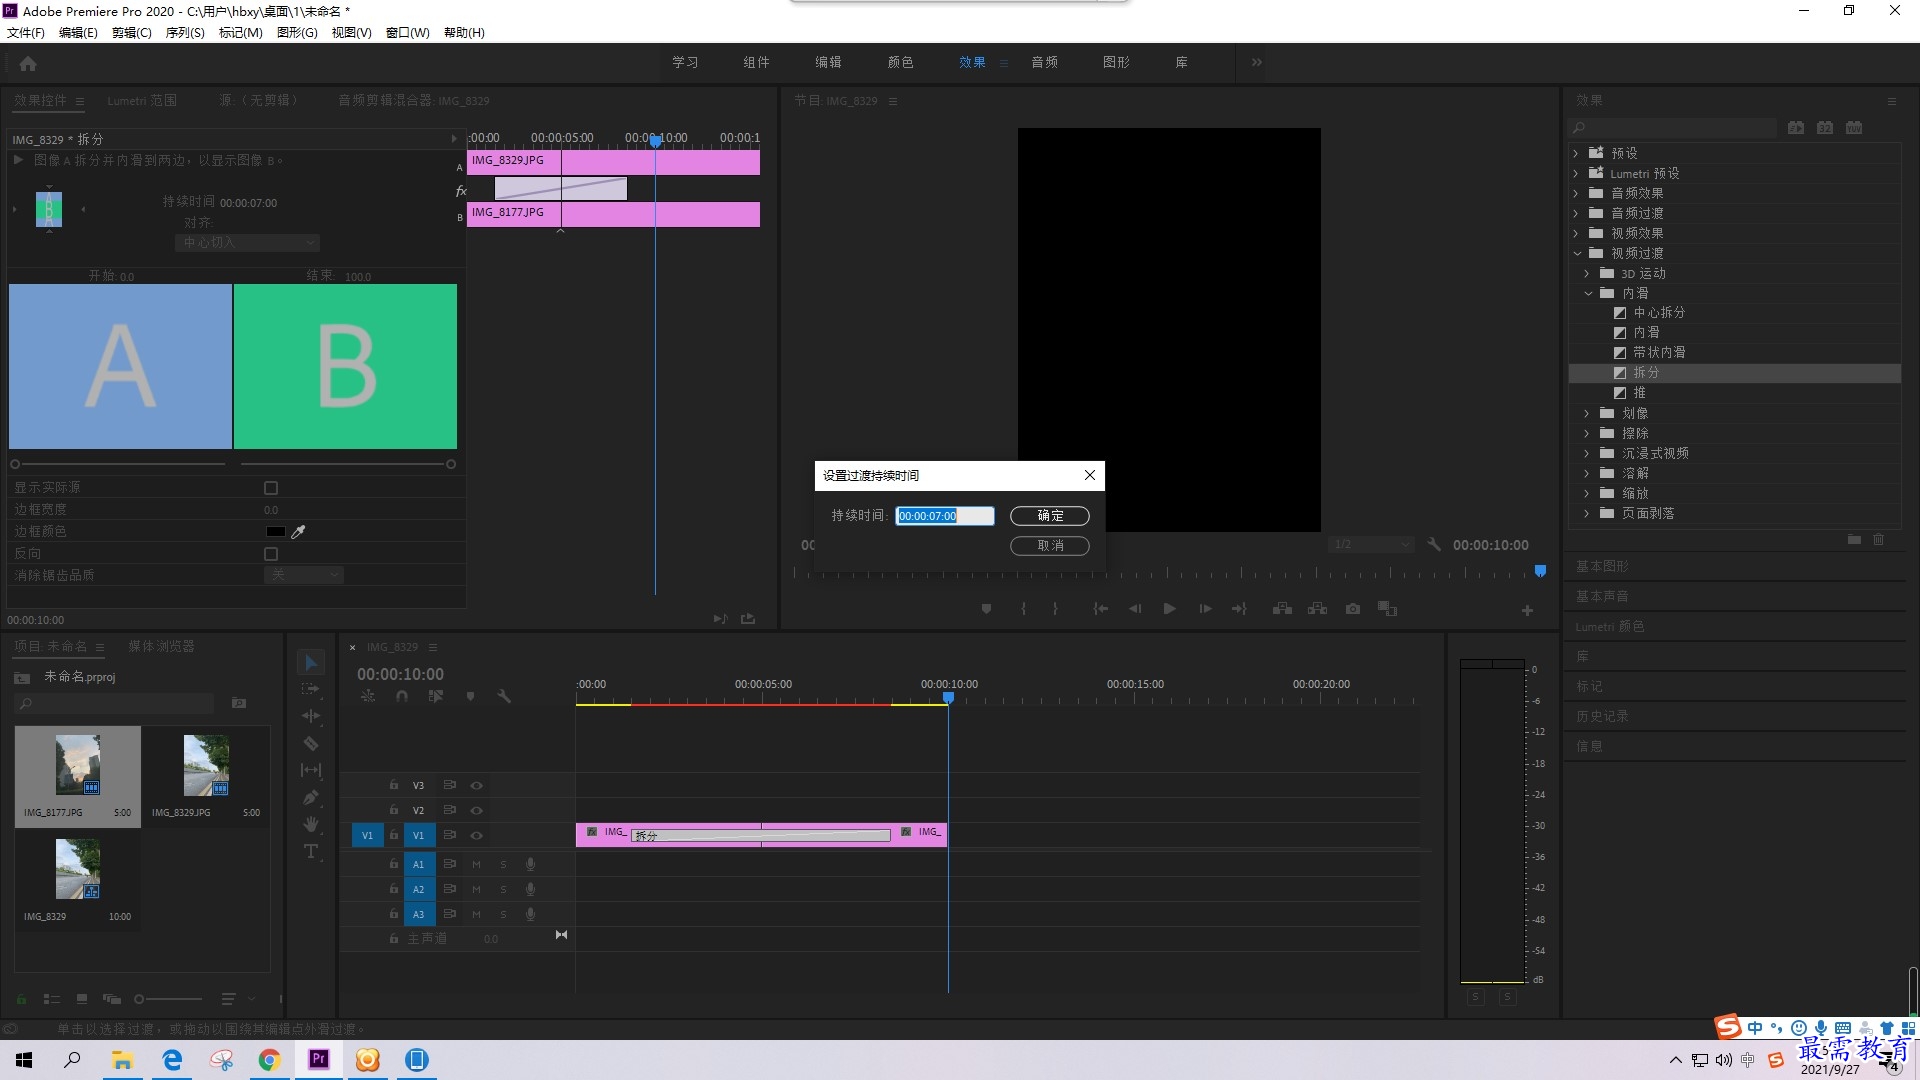Close the 设置过渡持续时间 dialog
Screen dimensions: 1920x1080
tap(1090, 475)
